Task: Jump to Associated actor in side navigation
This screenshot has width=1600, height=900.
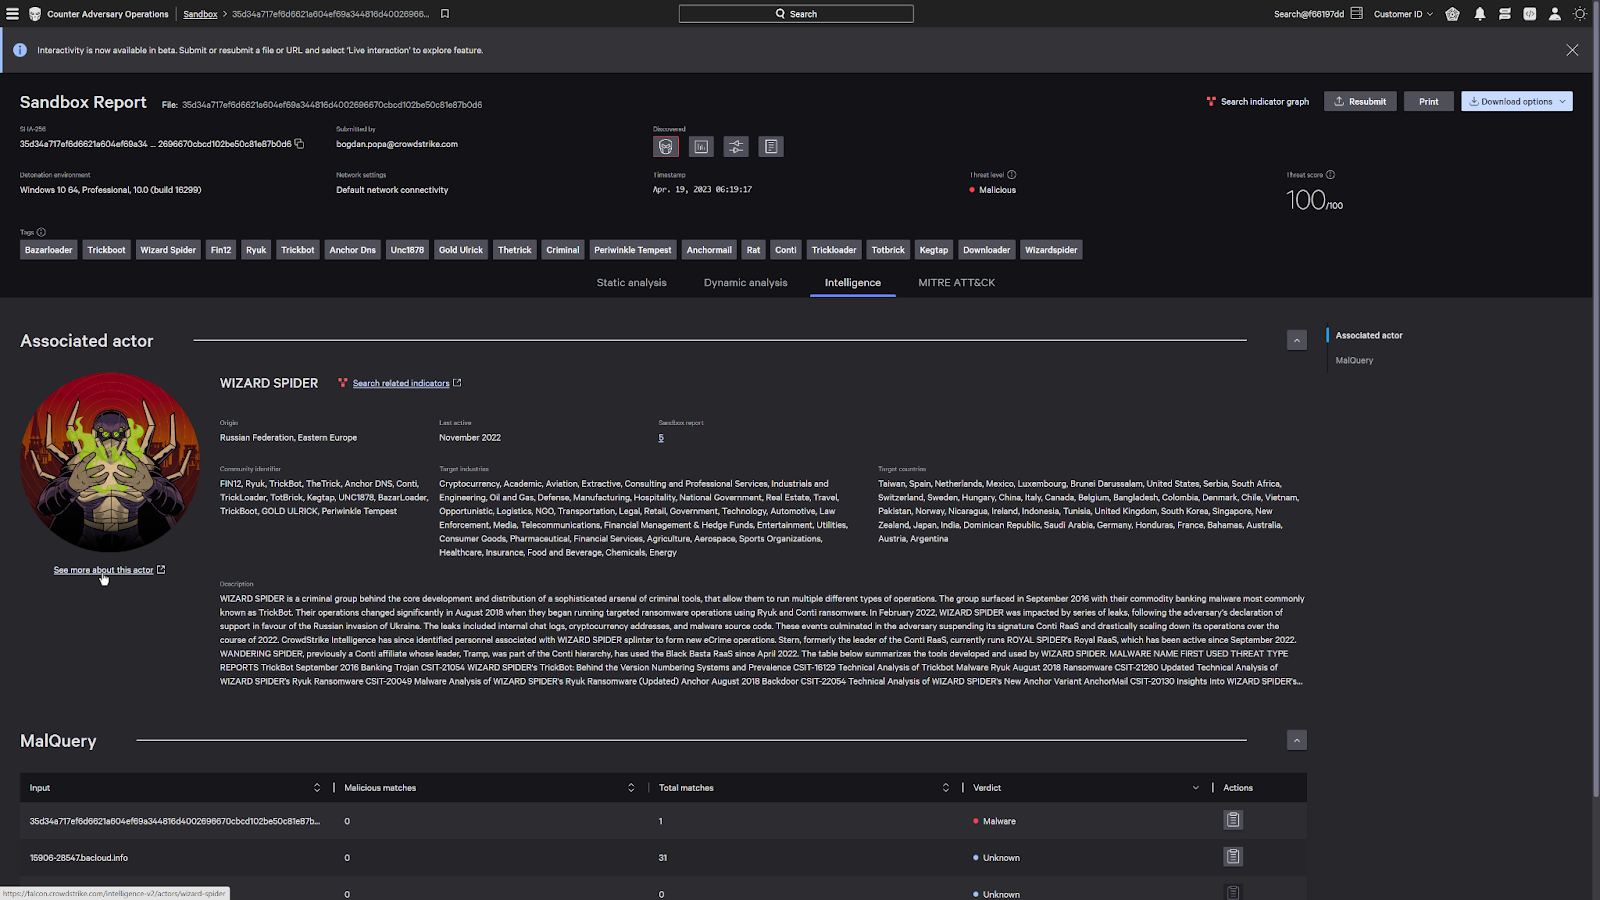Action: point(1369,335)
